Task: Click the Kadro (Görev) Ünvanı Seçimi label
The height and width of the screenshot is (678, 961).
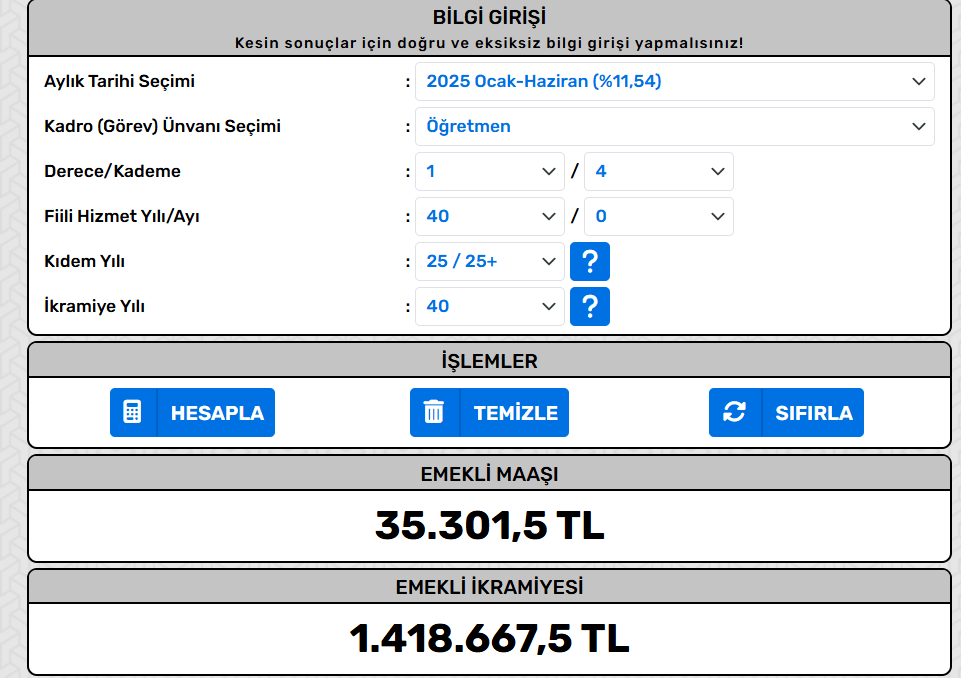Action: click(x=162, y=126)
